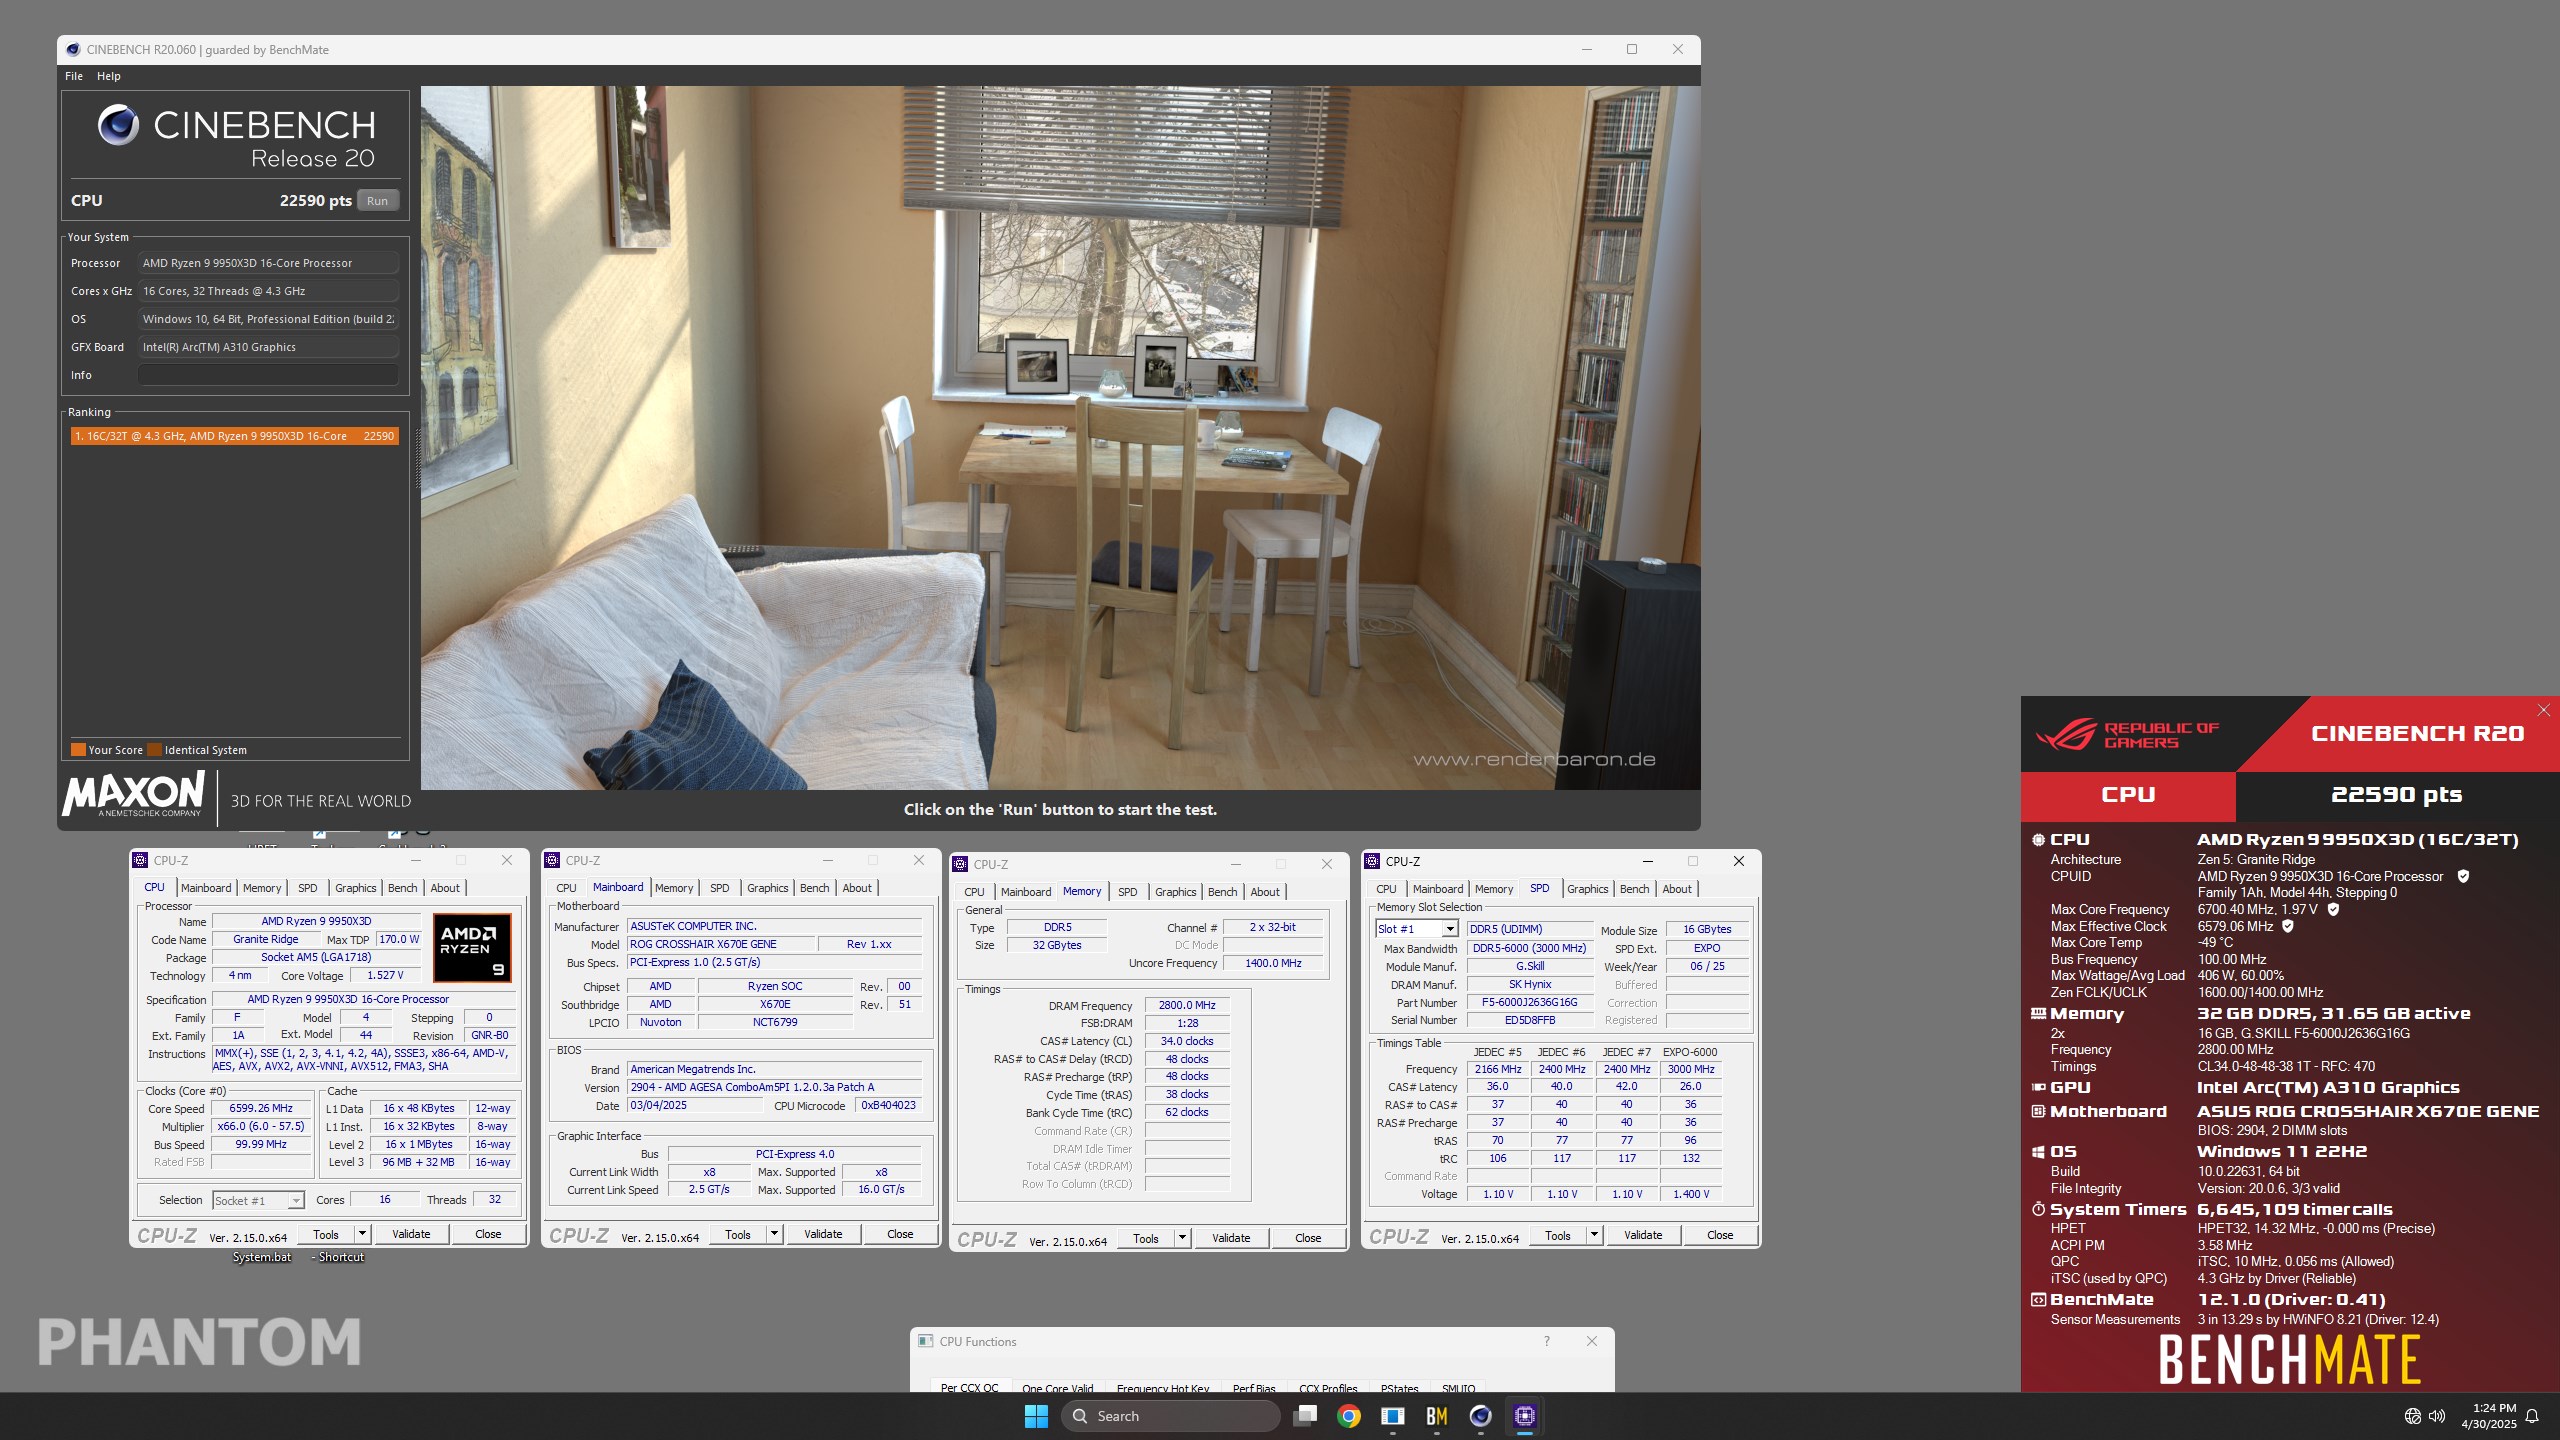Click the Motherboard section icon in BenchMate panel
The image size is (2560, 1440).
2038,1112
